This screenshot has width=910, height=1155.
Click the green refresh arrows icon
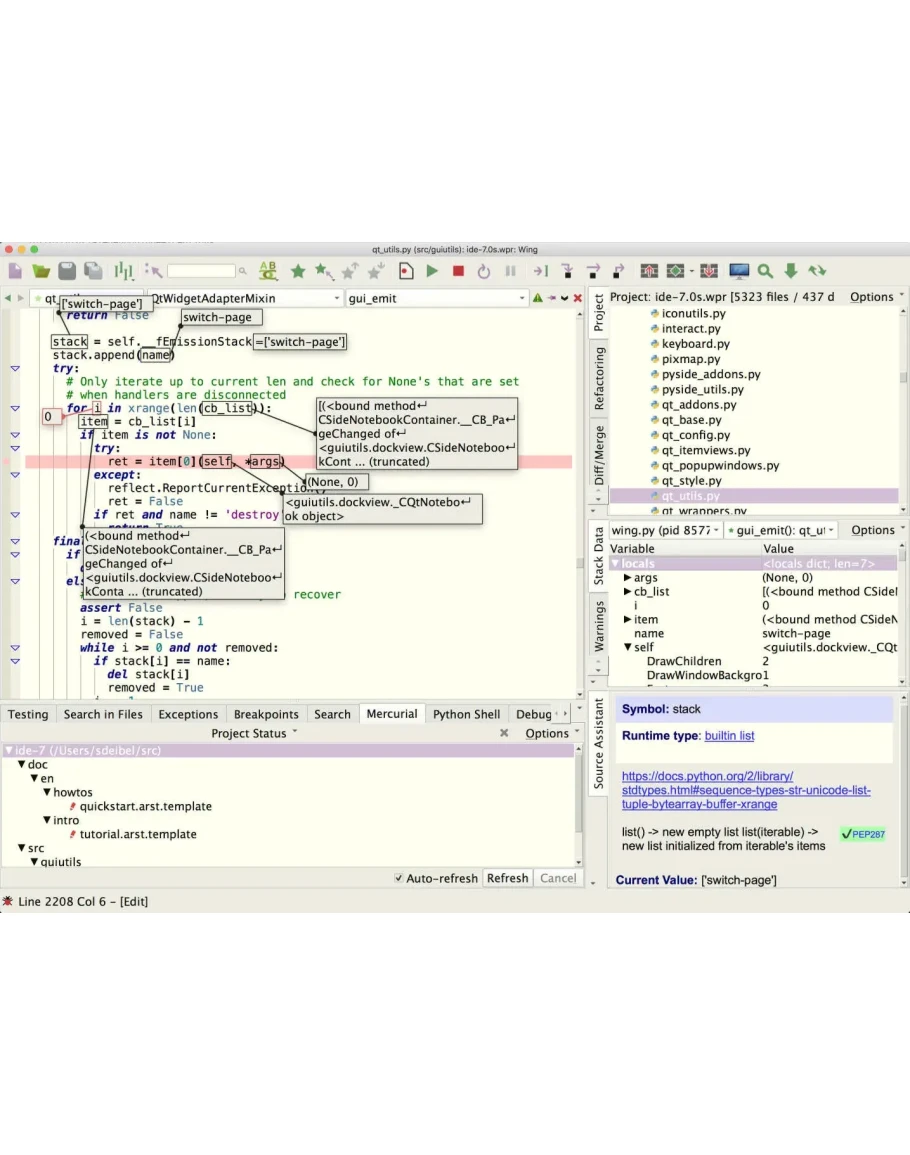click(x=816, y=271)
